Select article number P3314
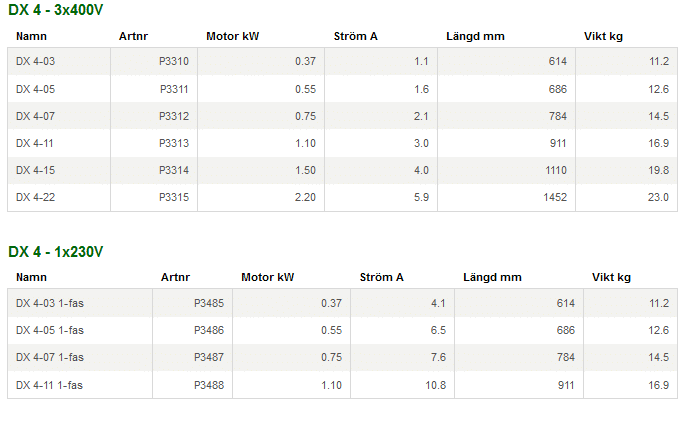Screen dimensions: 691x432 pos(174,170)
